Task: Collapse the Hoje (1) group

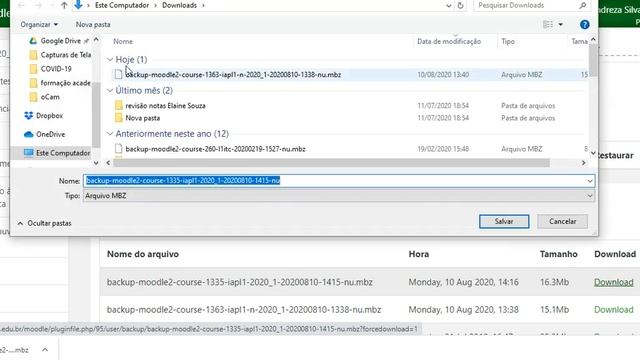Action: (110, 59)
